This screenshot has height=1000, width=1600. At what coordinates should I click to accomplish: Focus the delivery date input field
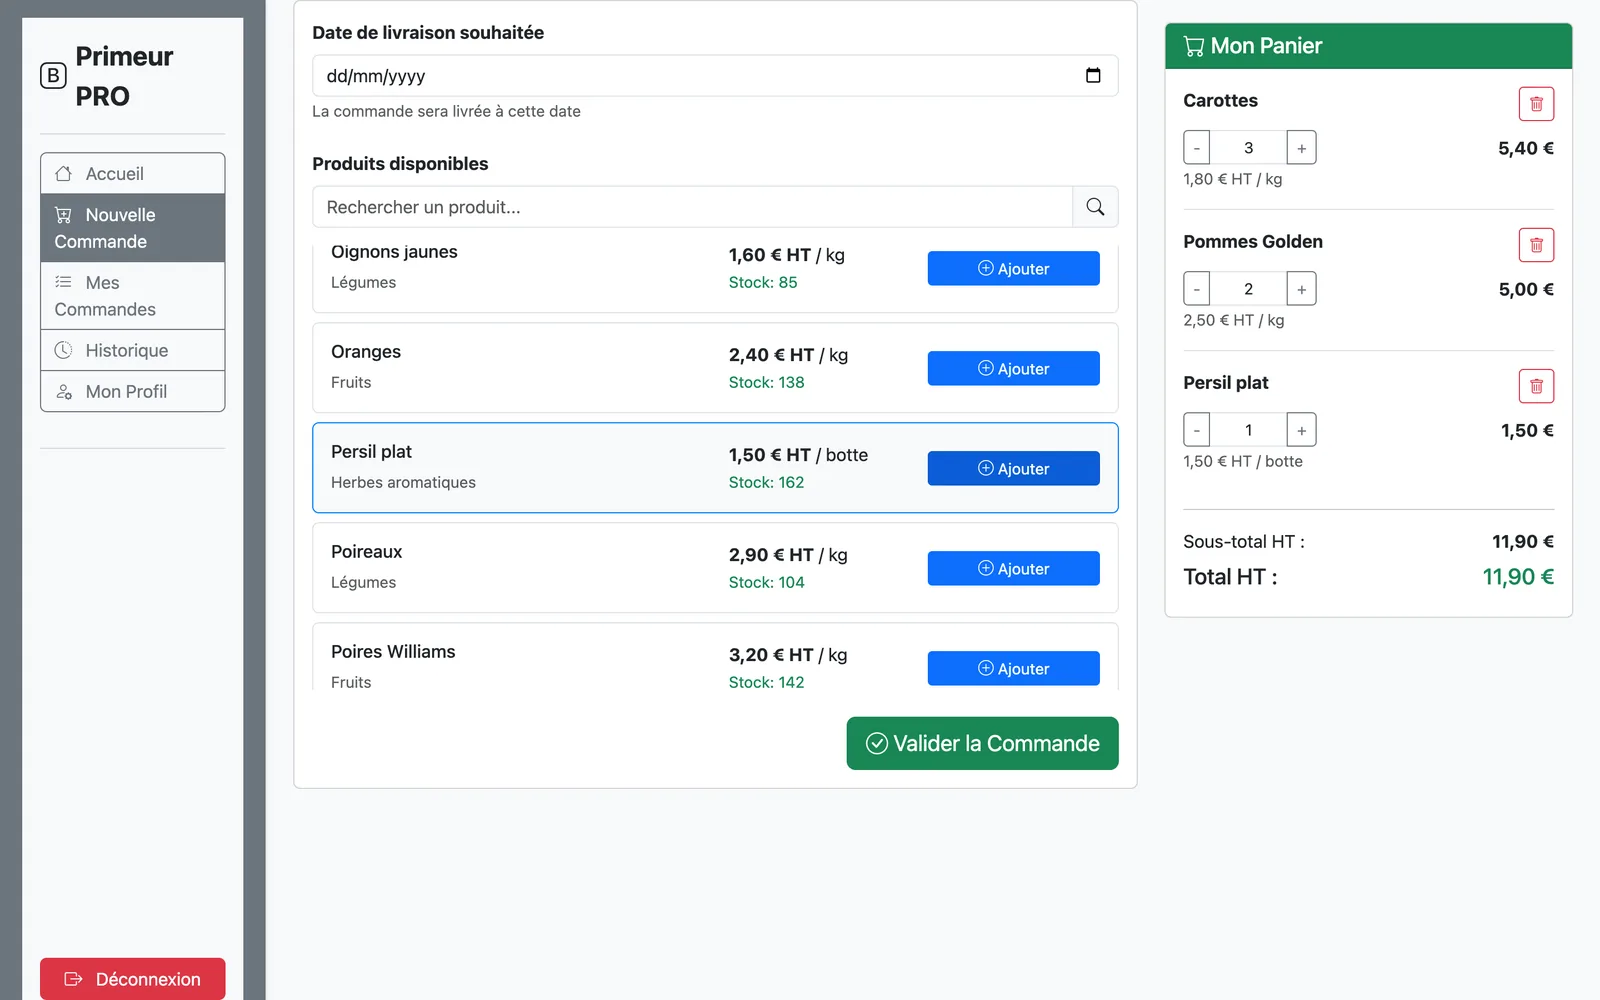coord(715,76)
